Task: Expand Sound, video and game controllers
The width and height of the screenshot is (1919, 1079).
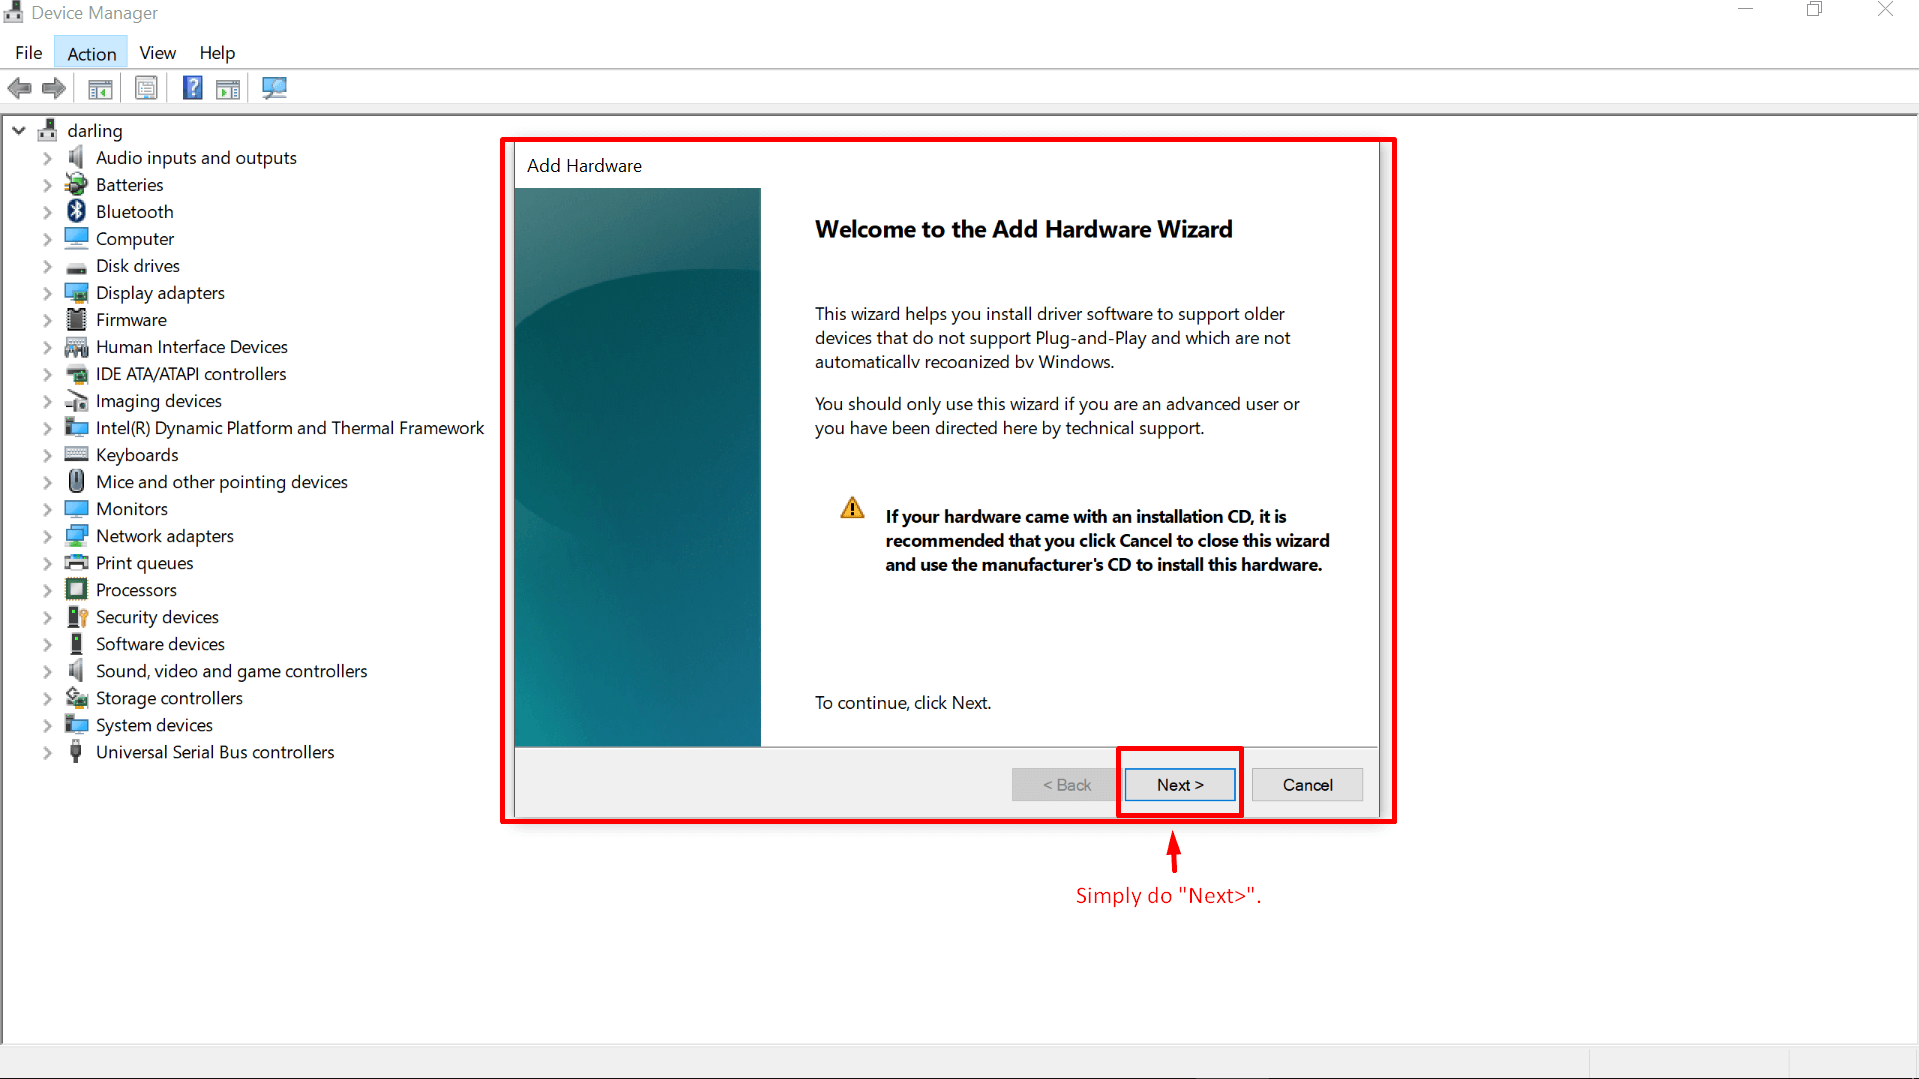Action: pyautogui.click(x=47, y=671)
